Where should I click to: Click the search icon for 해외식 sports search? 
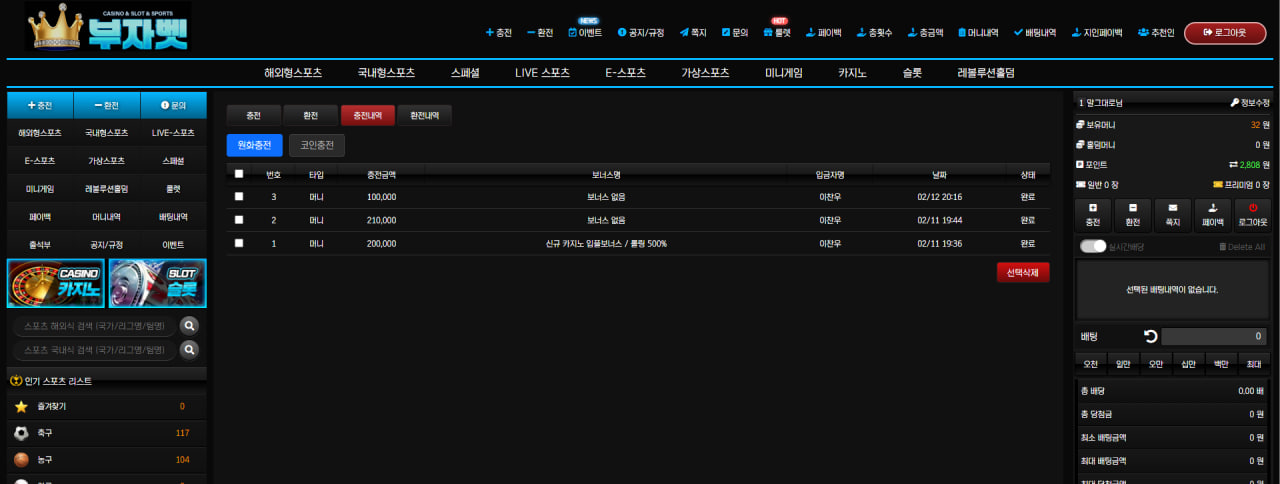point(189,325)
